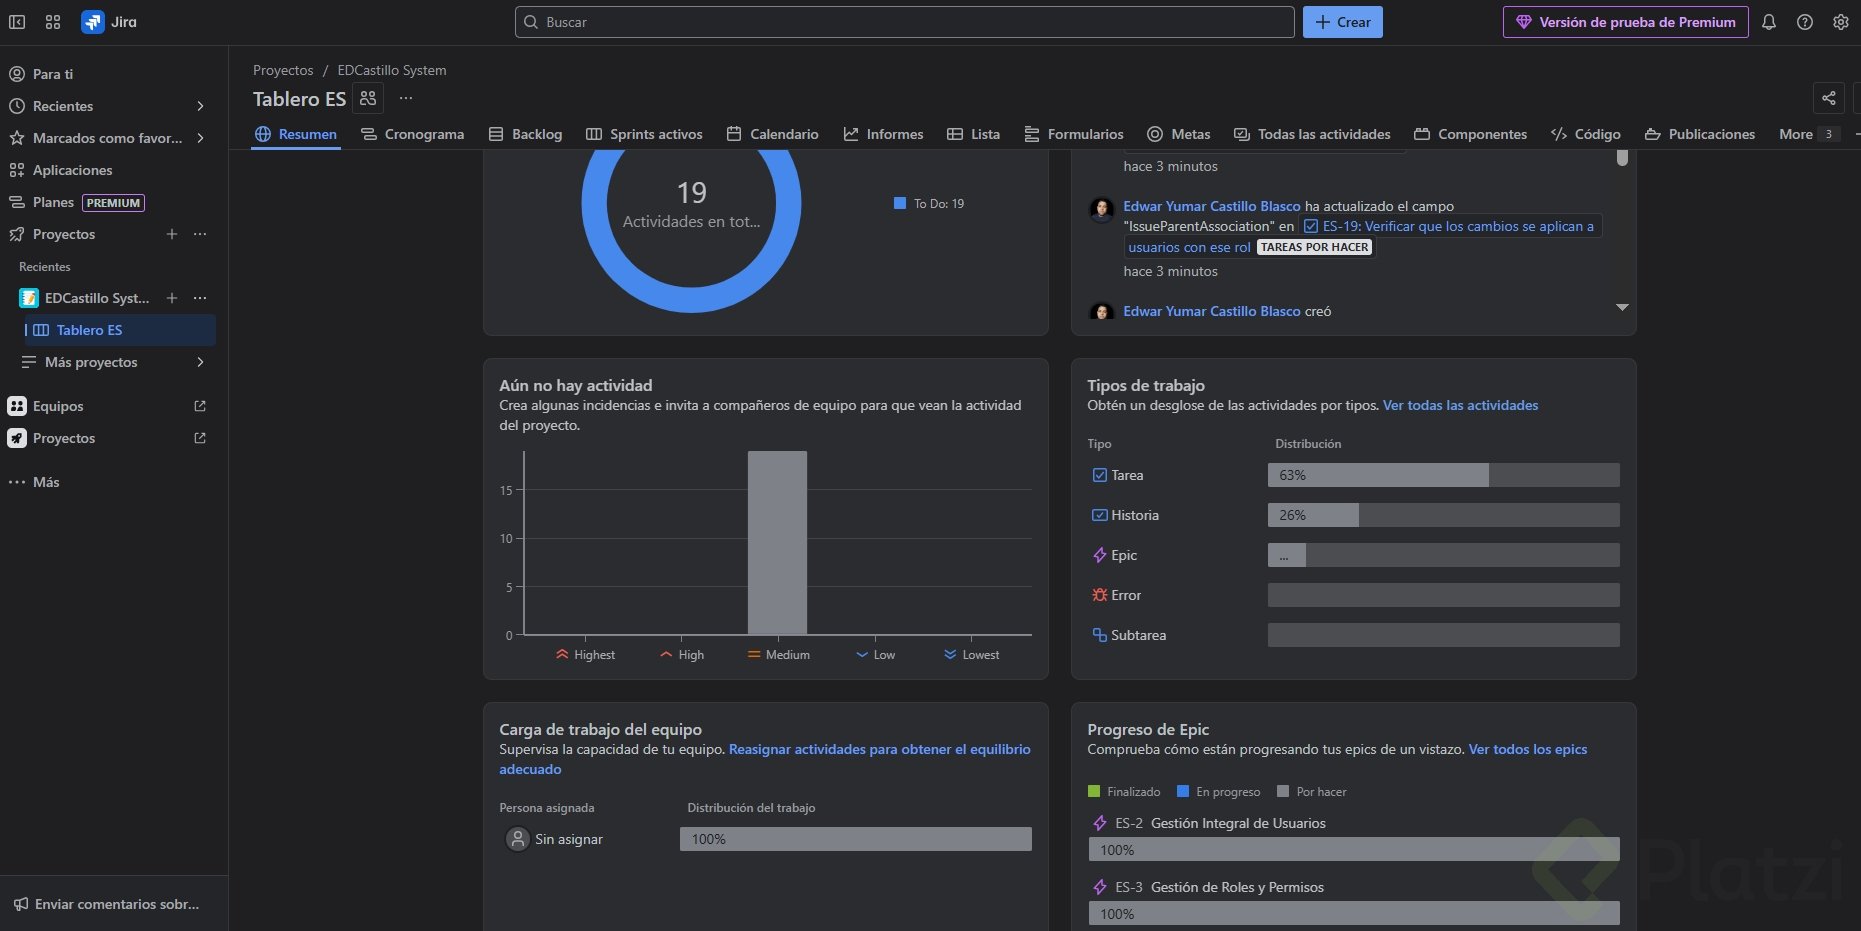The width and height of the screenshot is (1861, 931).
Task: Click the EDCastillo System project avatar icon
Action: [29, 298]
